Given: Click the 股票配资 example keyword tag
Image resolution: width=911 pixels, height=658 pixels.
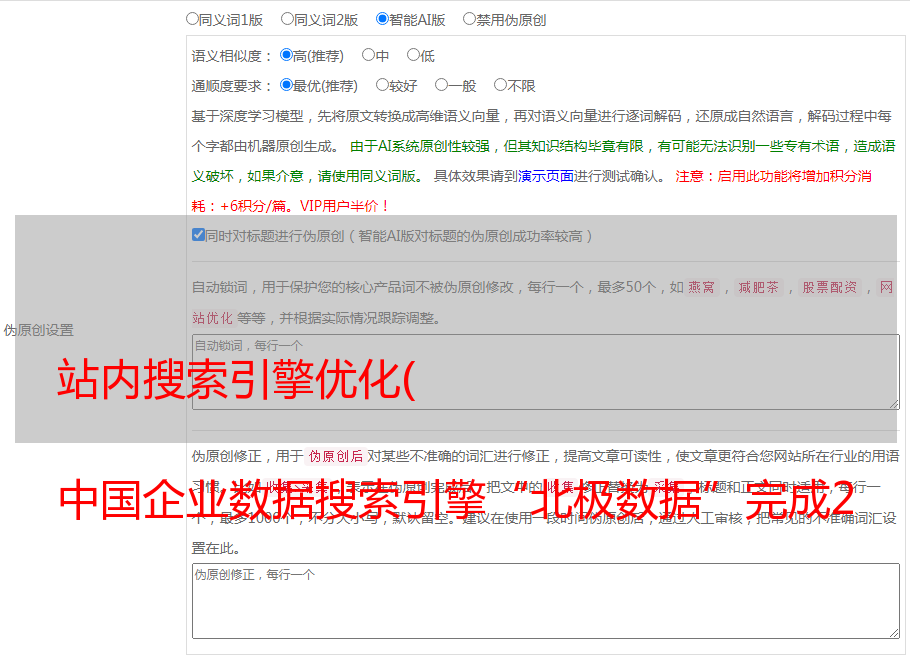Looking at the screenshot, I should coord(830,287).
